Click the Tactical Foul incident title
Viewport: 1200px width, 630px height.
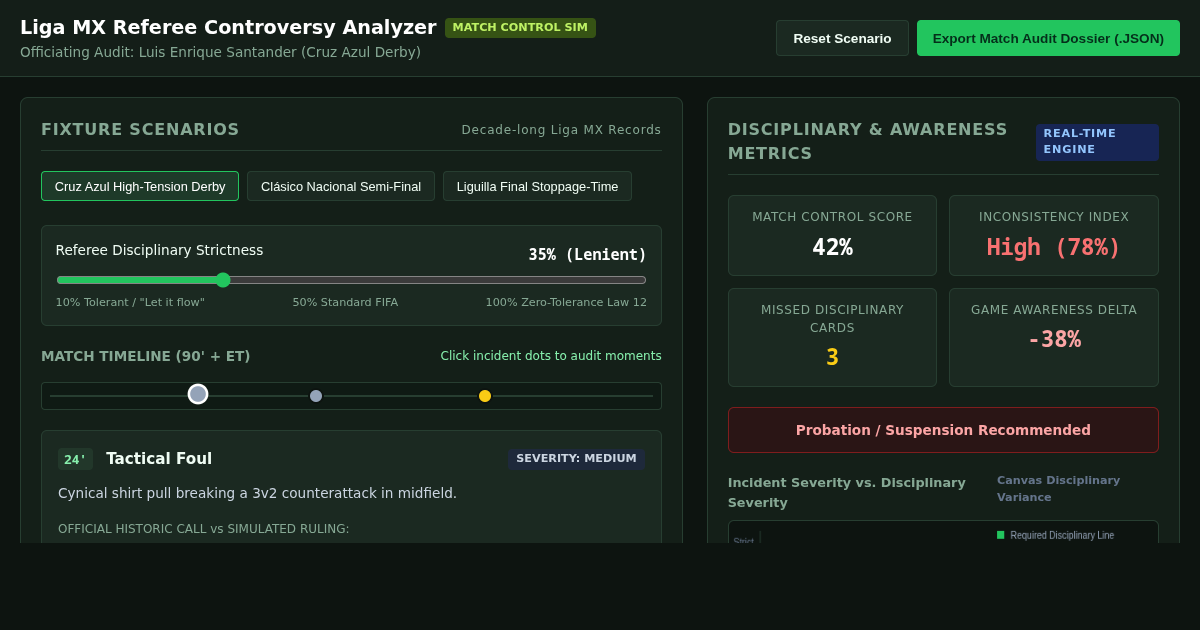159,459
